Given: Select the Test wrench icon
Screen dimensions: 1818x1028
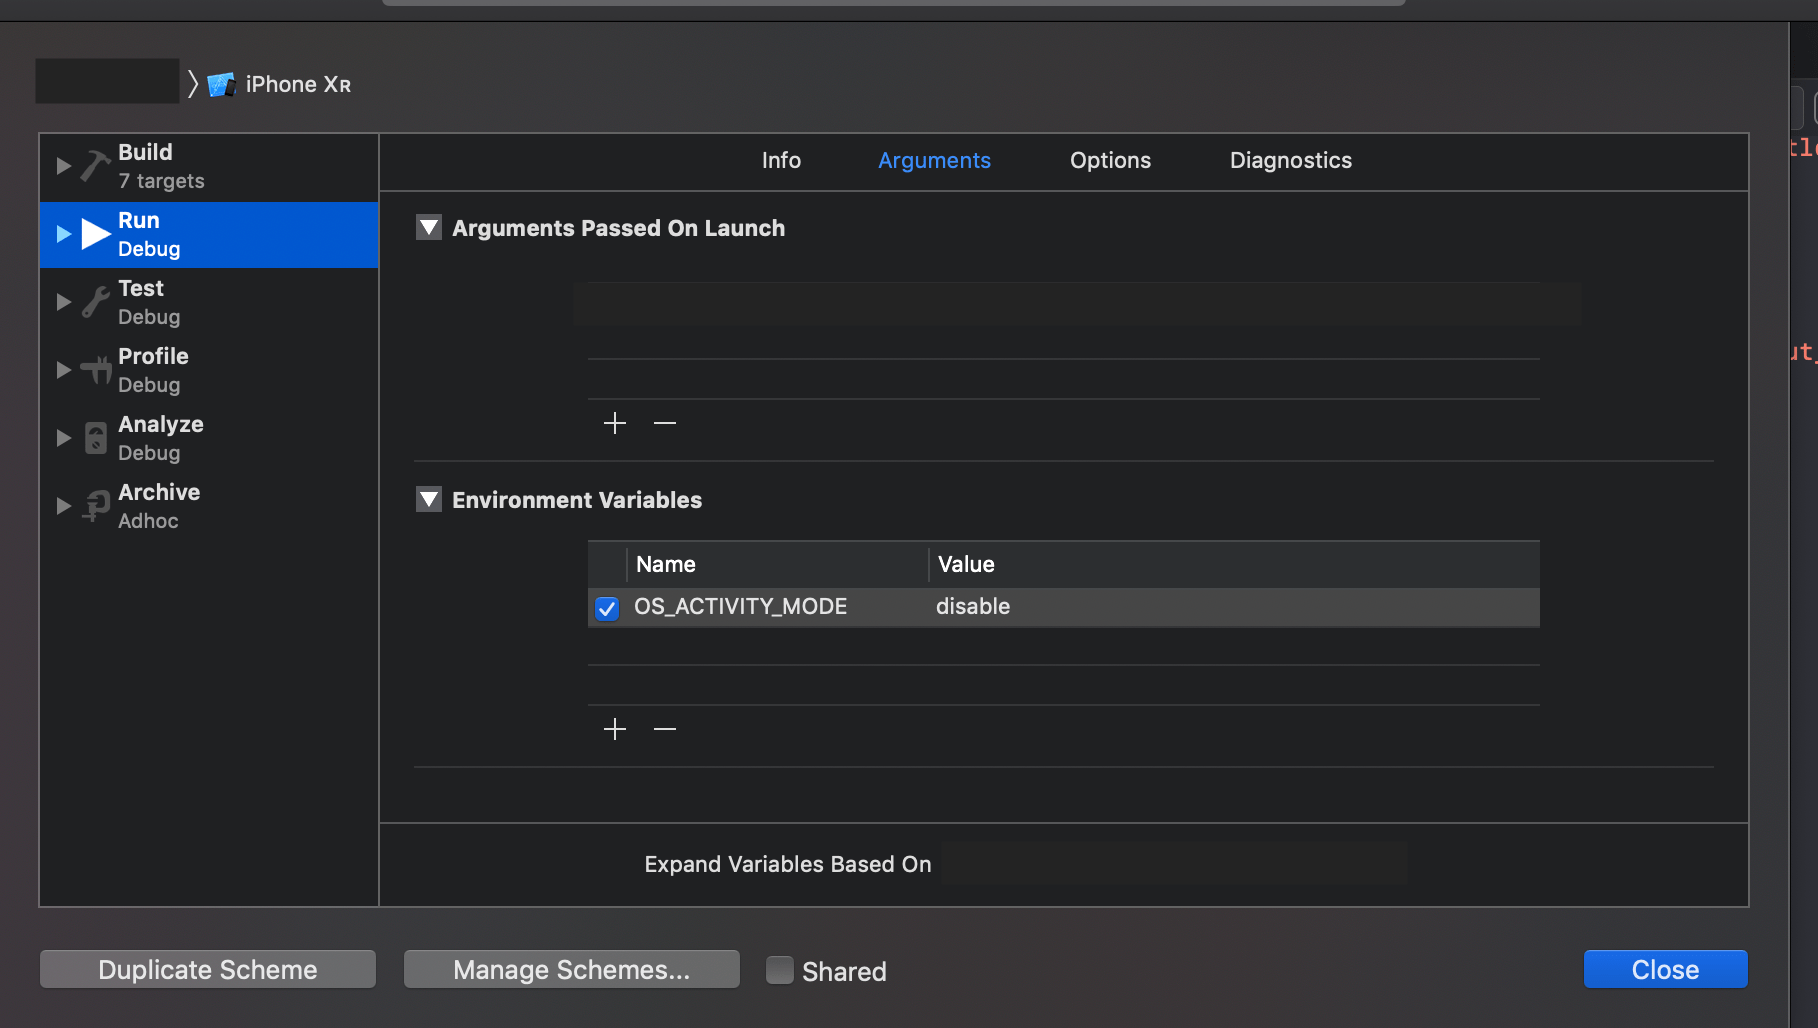Looking at the screenshot, I should pos(94,301).
